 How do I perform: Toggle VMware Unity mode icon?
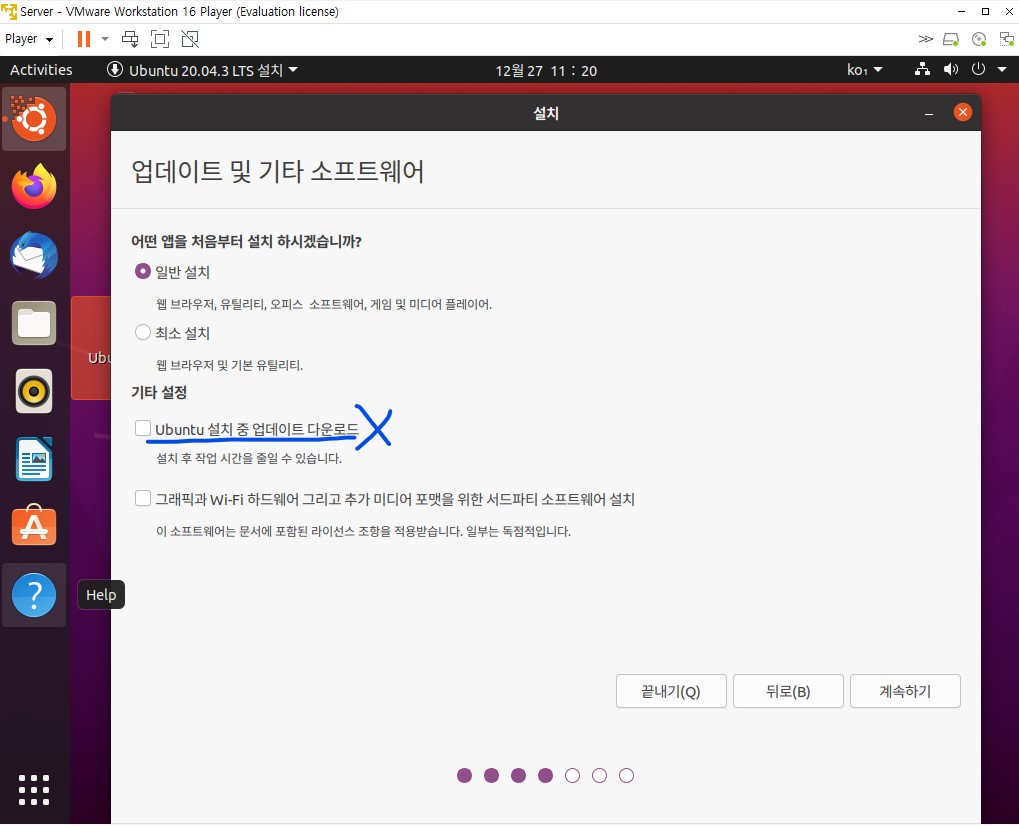pos(190,39)
